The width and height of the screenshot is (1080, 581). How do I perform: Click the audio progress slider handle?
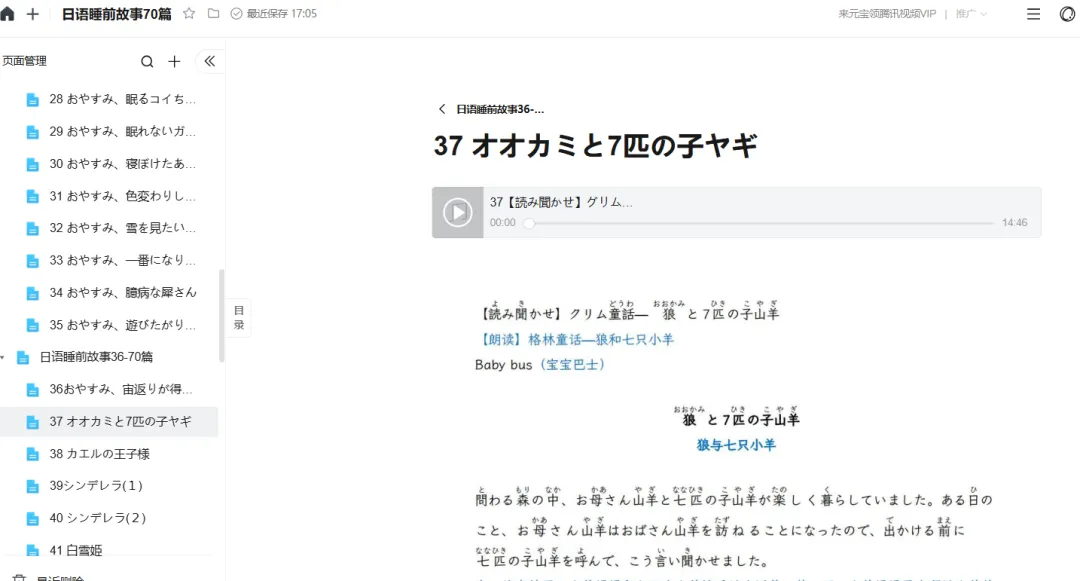pos(529,223)
